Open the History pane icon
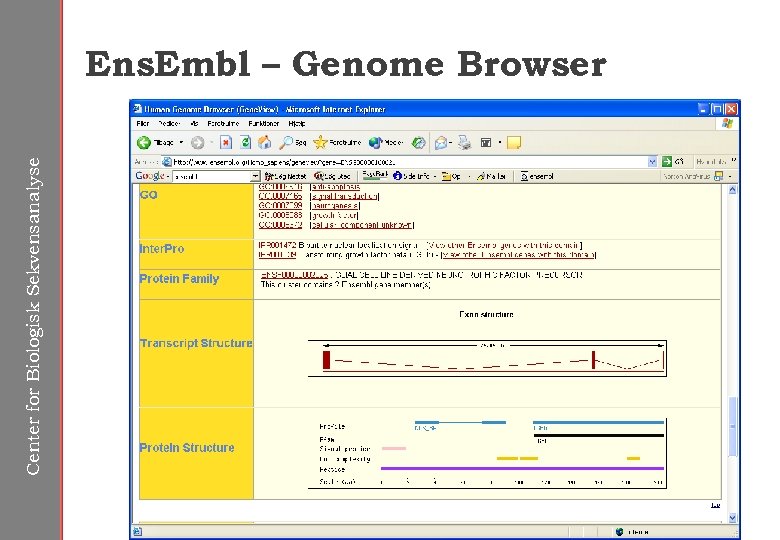This screenshot has width=780, height=540. [418, 143]
